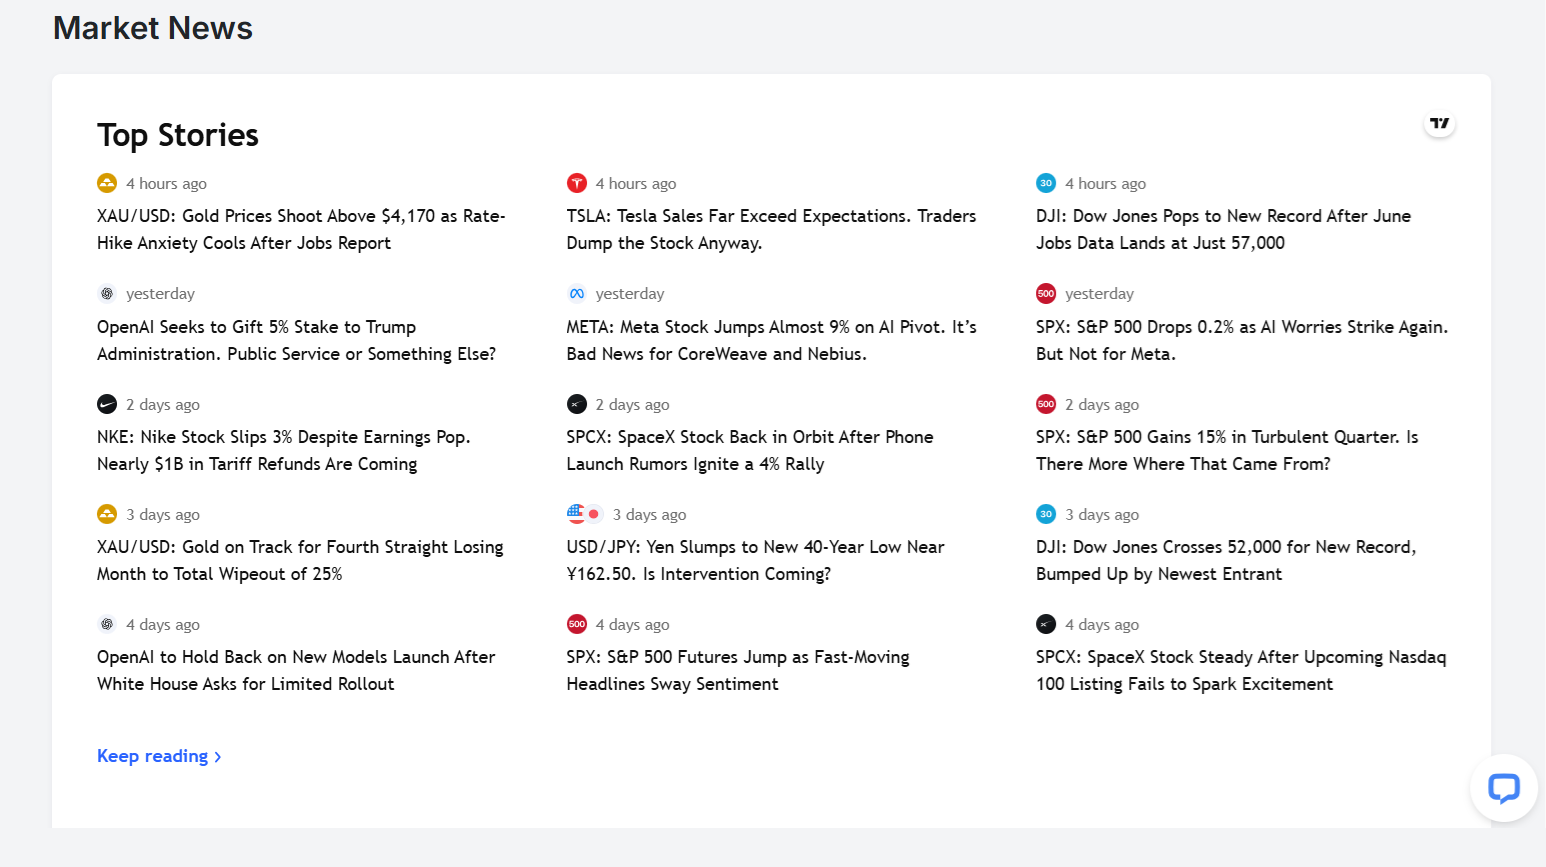This screenshot has width=1546, height=867.
Task: Read the Meta Stock Jumps Almost 9% article
Action: [x=771, y=340]
